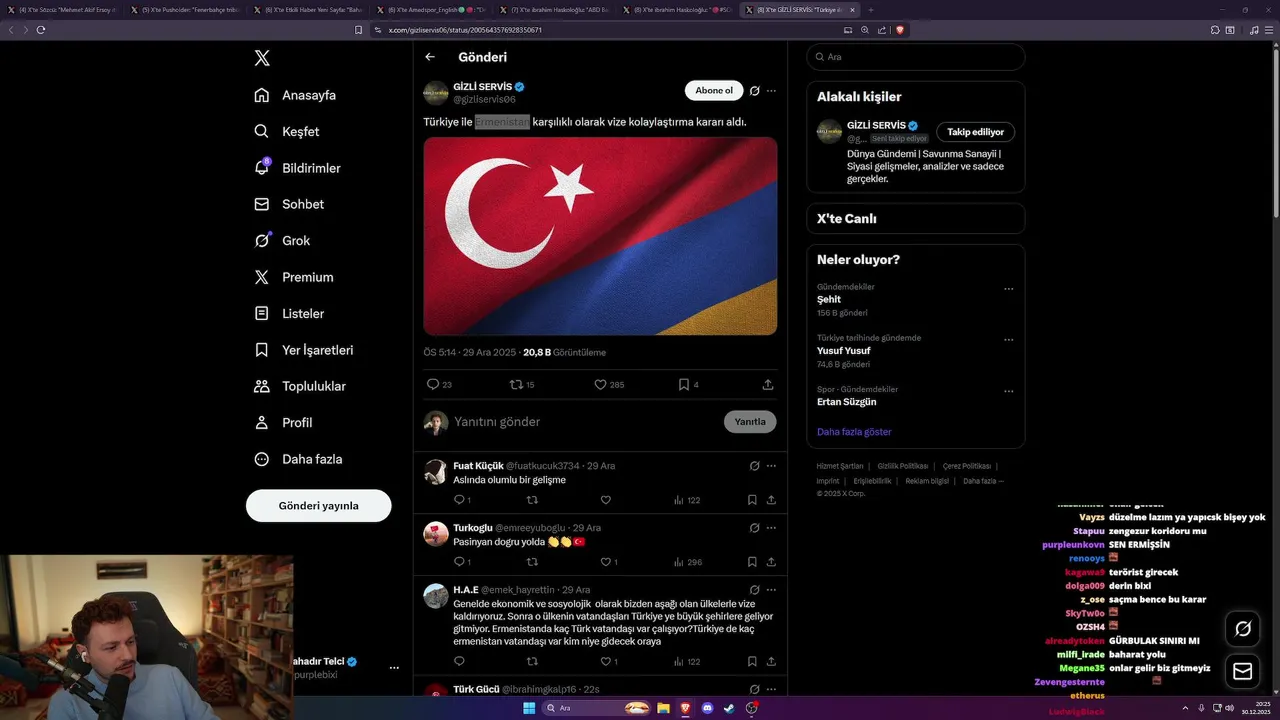This screenshot has height=720, width=1280.
Task: Open Listeler in the sidebar
Action: pyautogui.click(x=289, y=313)
